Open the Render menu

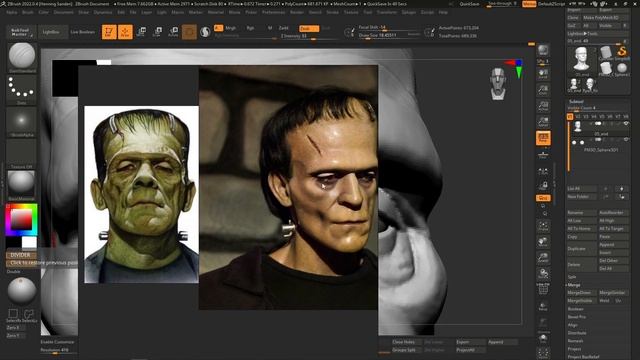click(297, 13)
